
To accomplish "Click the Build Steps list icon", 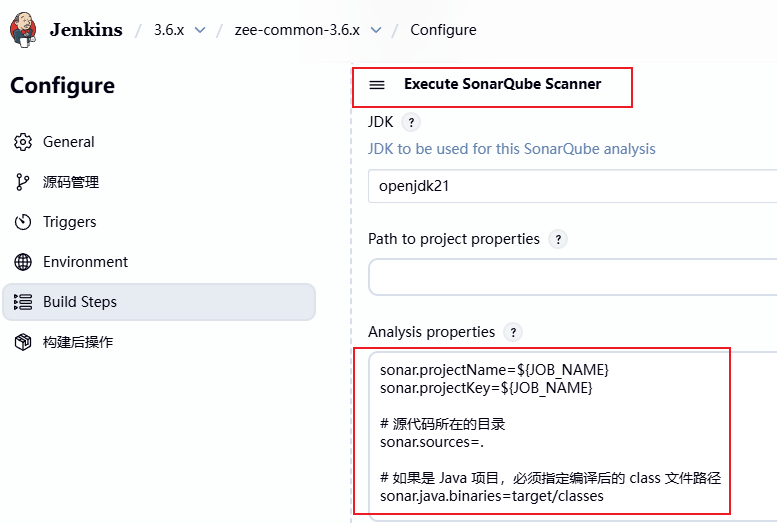I will coord(23,302).
